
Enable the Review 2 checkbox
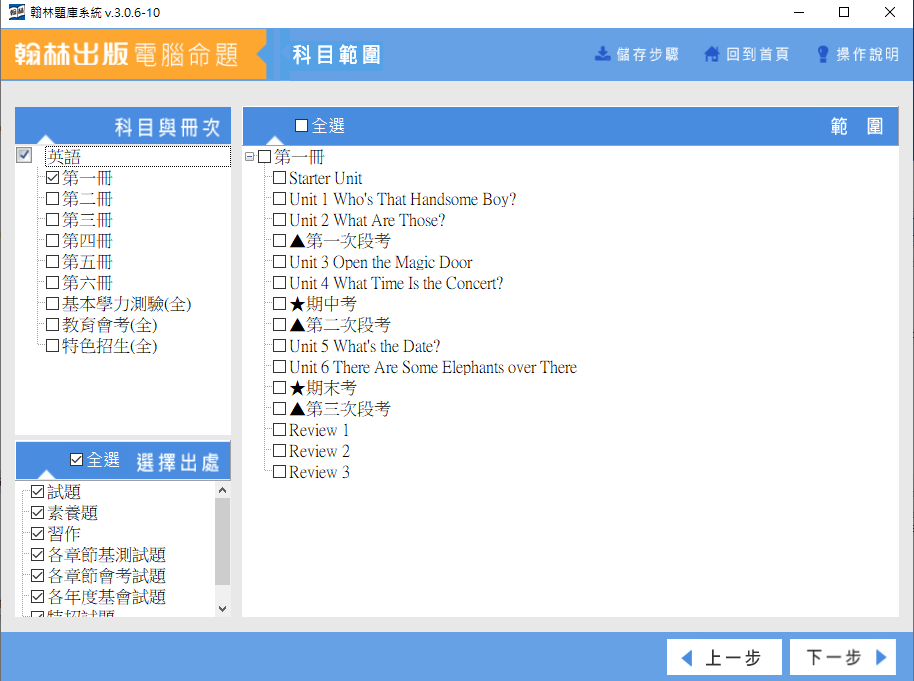[280, 450]
